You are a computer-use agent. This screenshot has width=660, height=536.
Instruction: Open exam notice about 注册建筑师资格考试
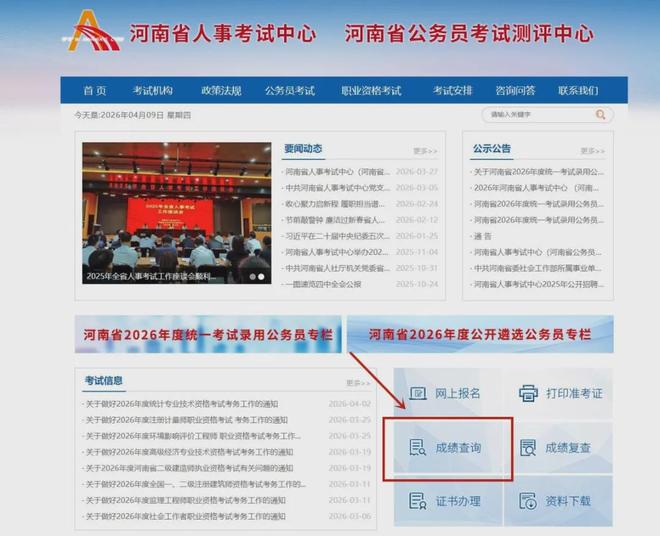point(196,484)
